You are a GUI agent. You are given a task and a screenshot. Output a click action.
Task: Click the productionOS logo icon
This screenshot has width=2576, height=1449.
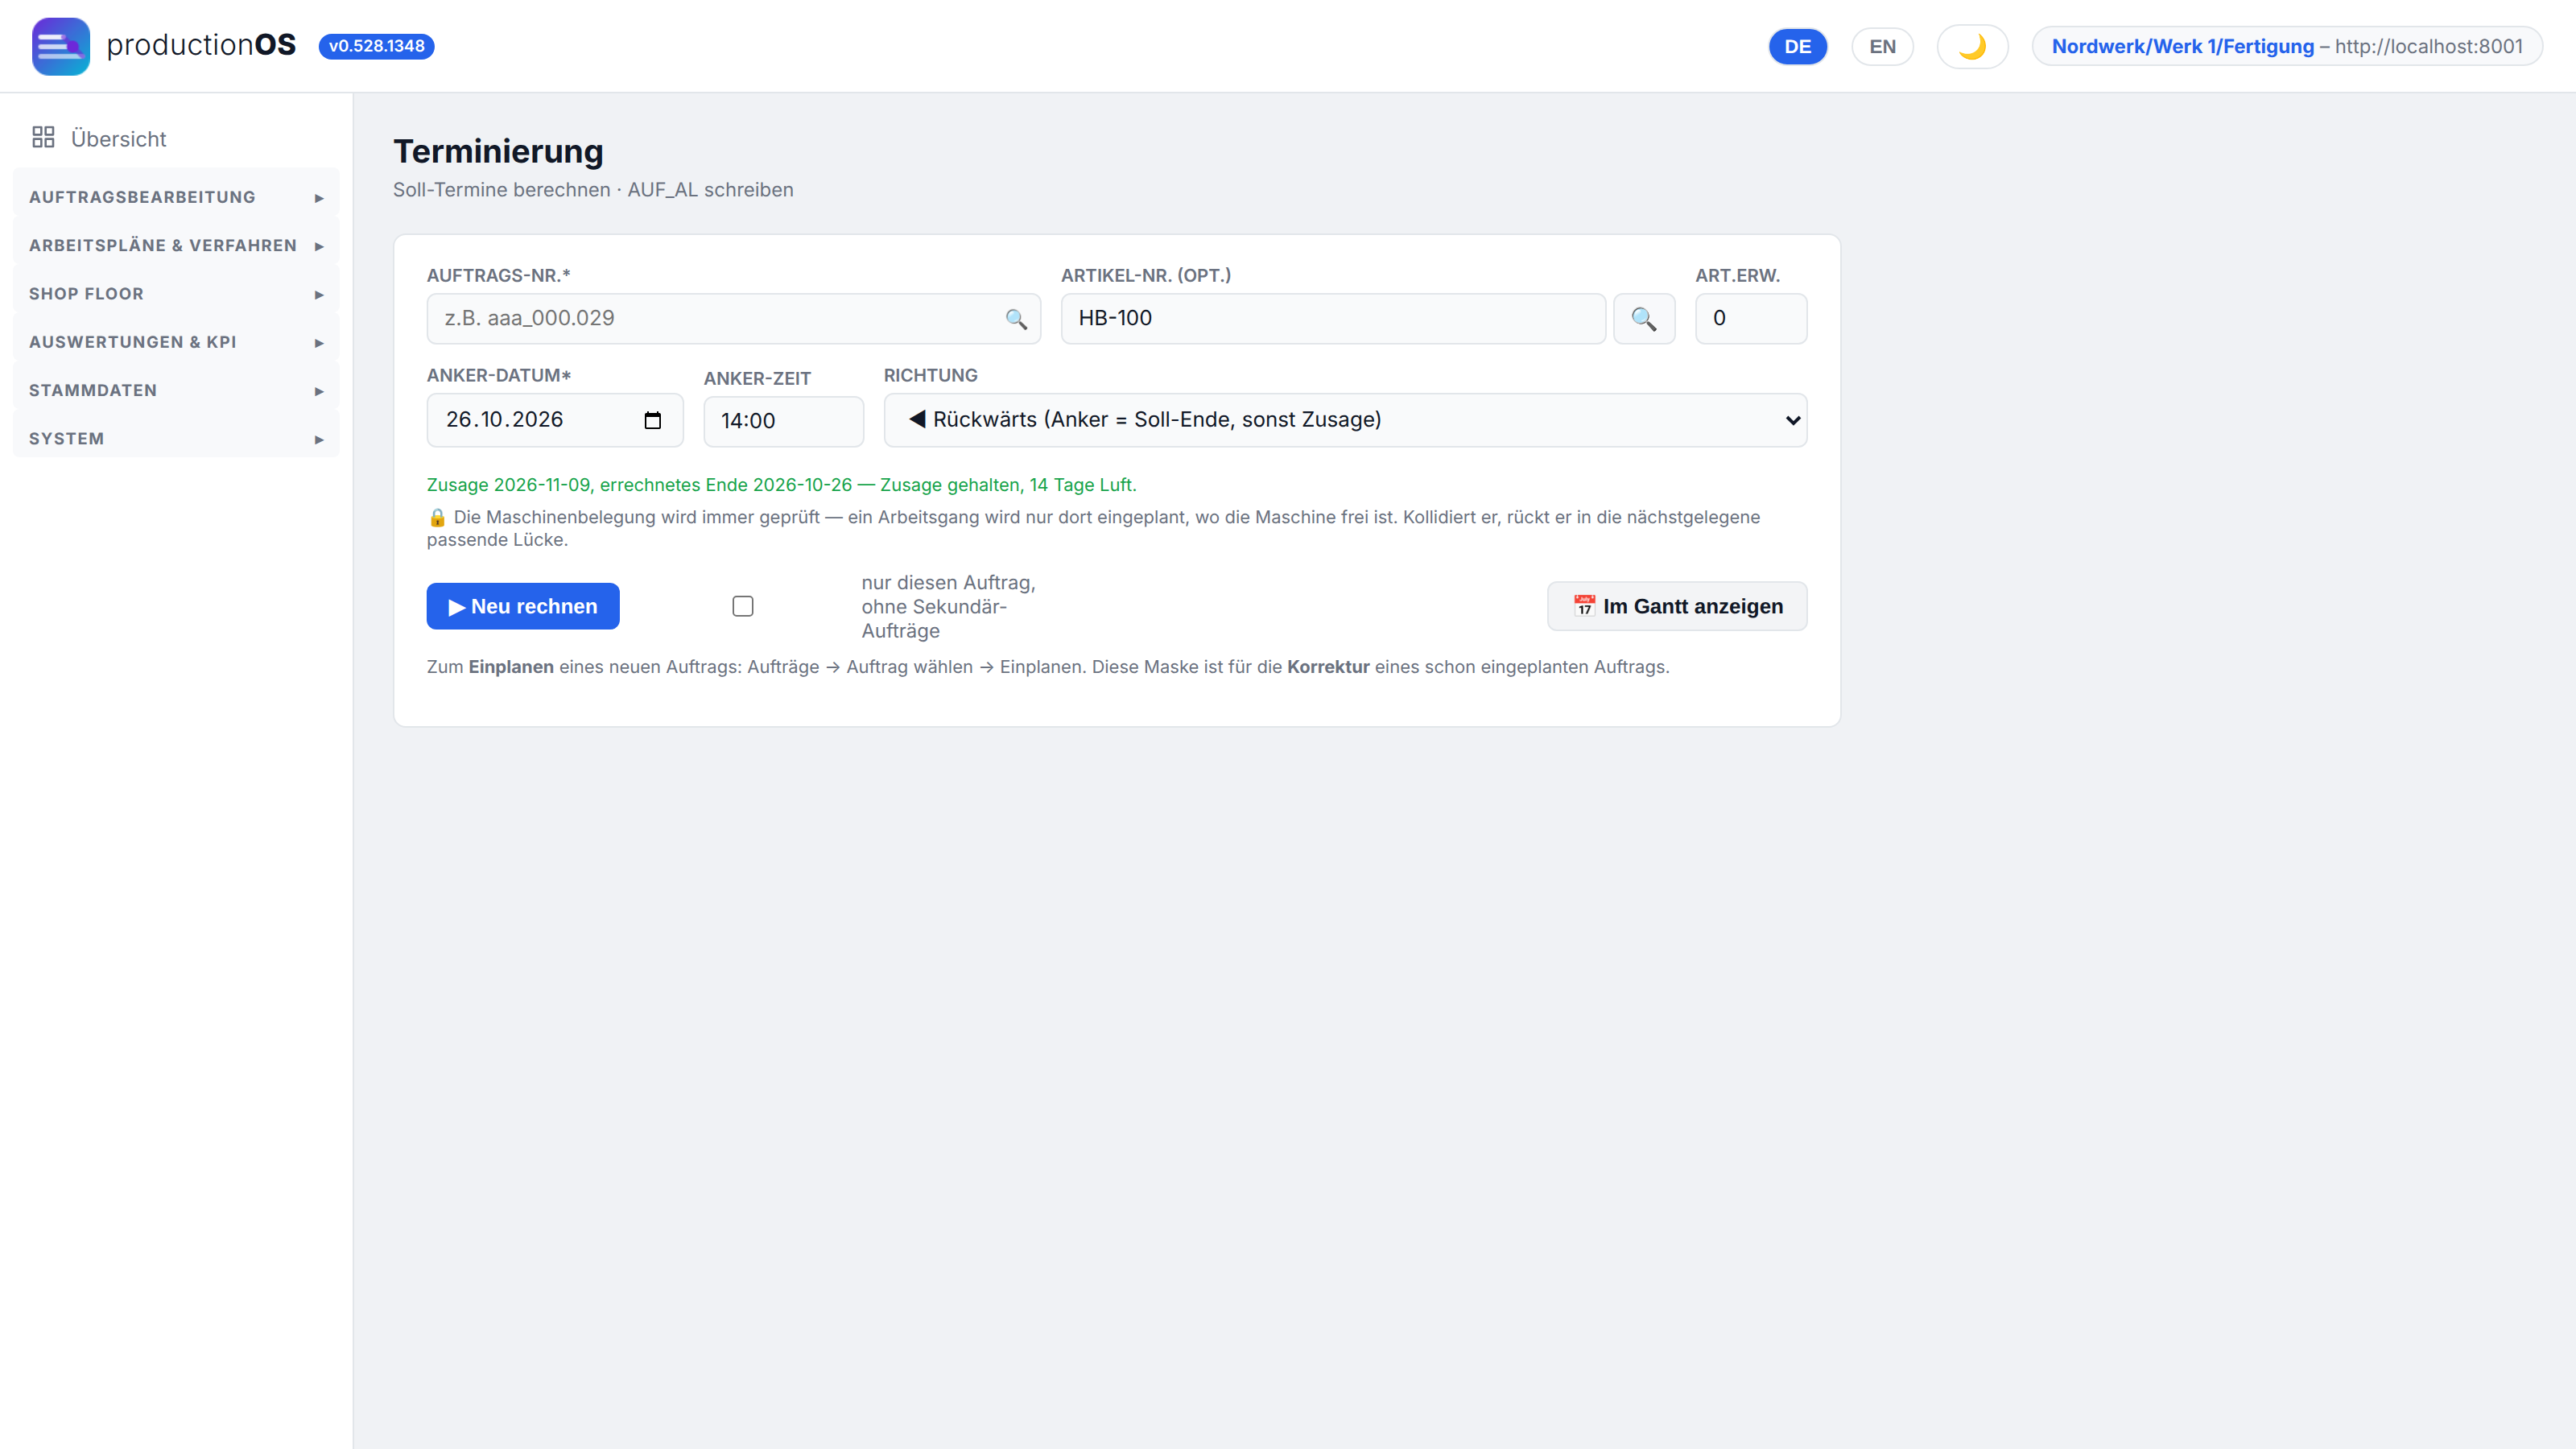(x=60, y=46)
